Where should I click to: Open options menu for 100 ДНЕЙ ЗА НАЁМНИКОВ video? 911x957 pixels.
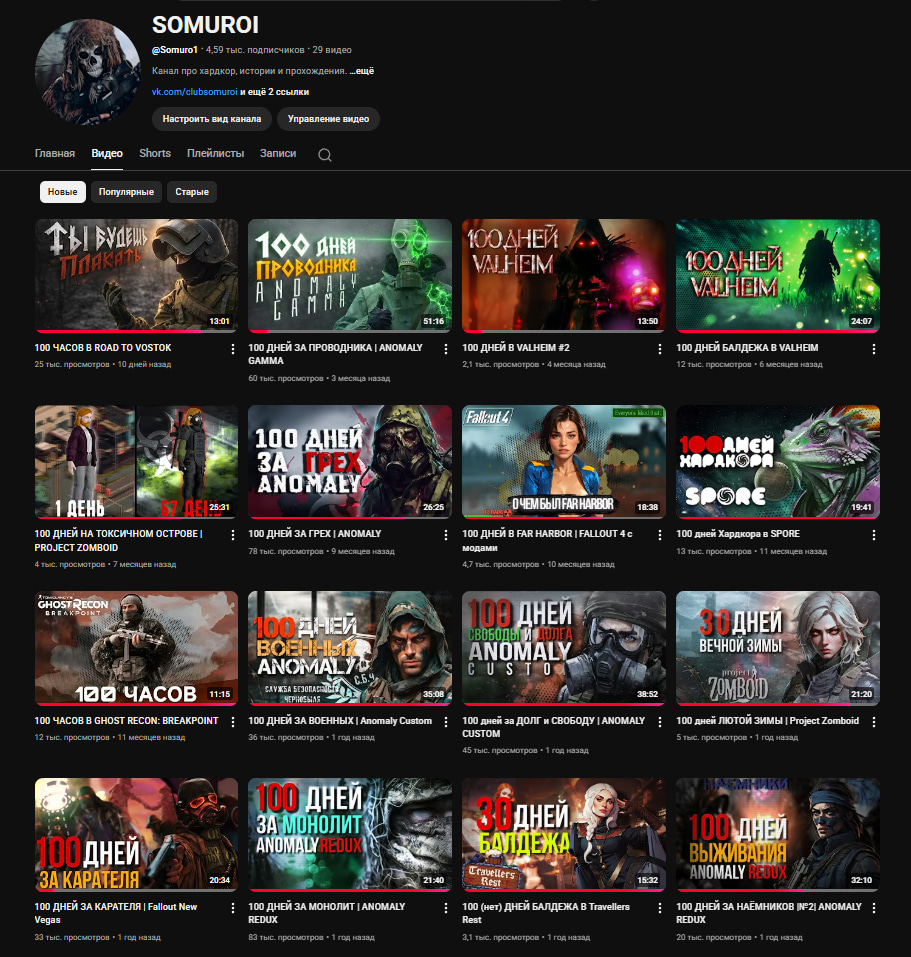tap(874, 908)
